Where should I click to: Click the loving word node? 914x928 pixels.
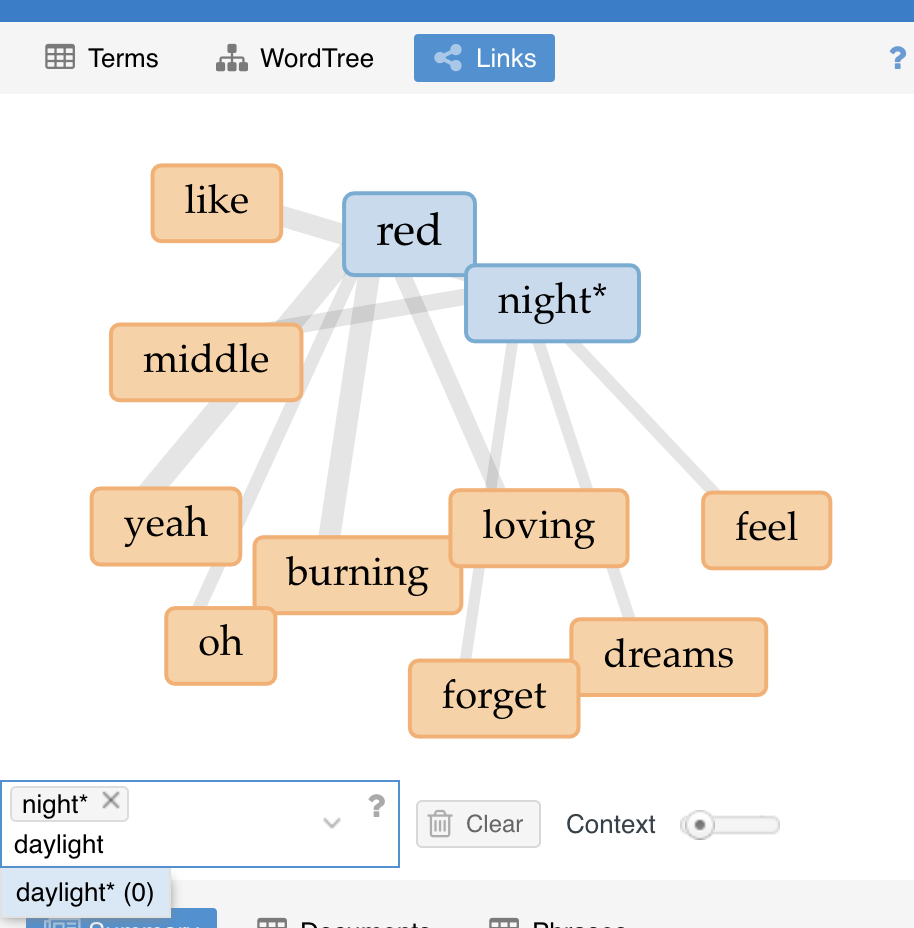point(539,528)
